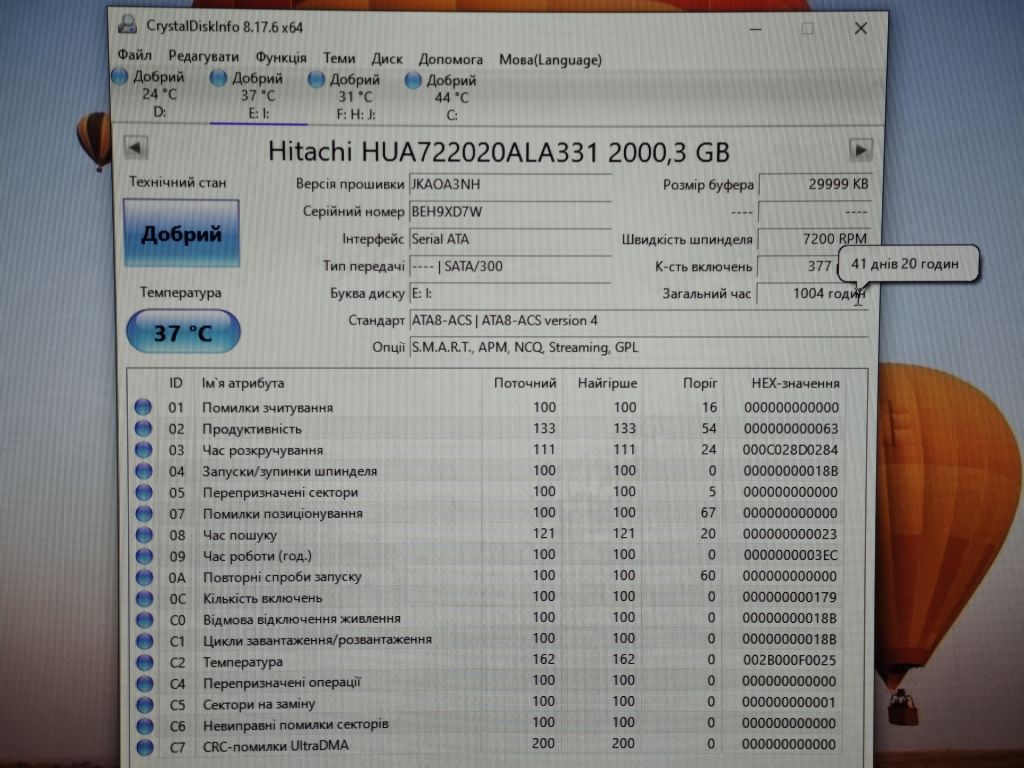
Task: Open the Редагувати menu
Action: point(203,56)
